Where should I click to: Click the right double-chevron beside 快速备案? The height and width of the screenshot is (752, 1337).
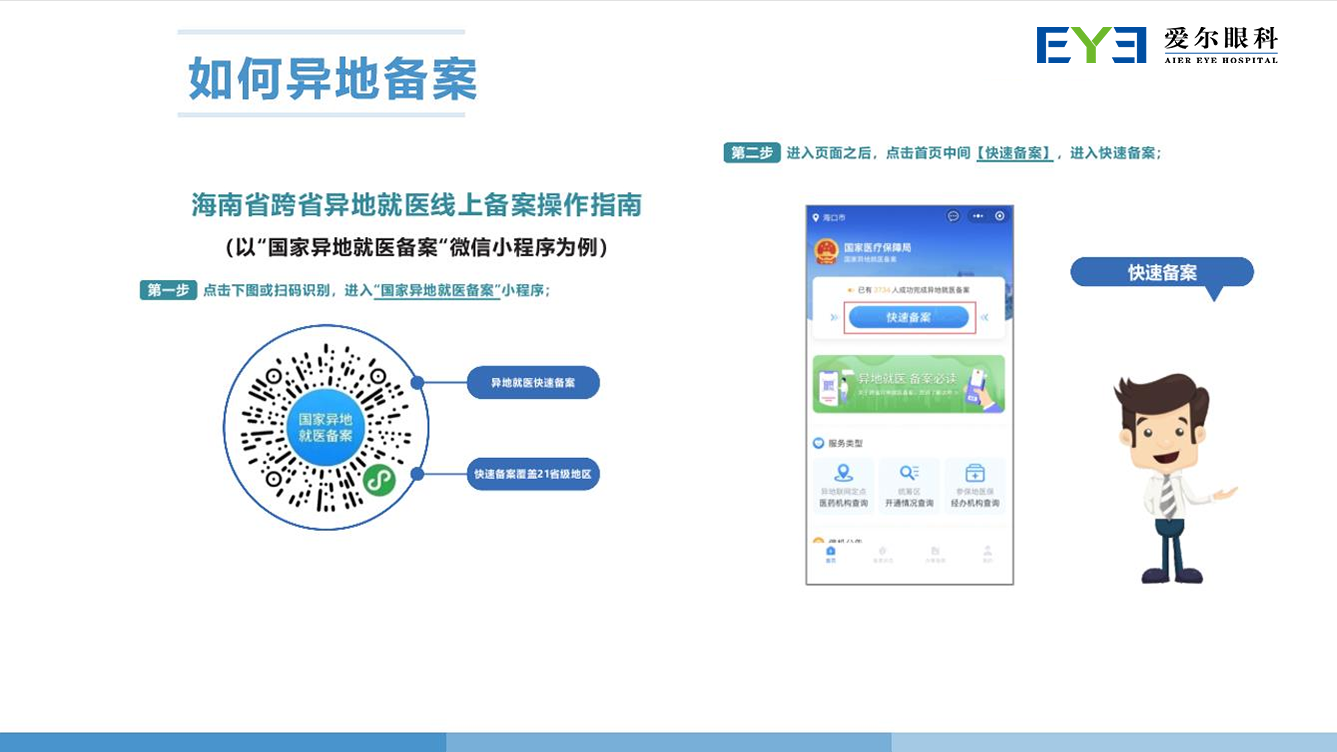click(x=985, y=317)
